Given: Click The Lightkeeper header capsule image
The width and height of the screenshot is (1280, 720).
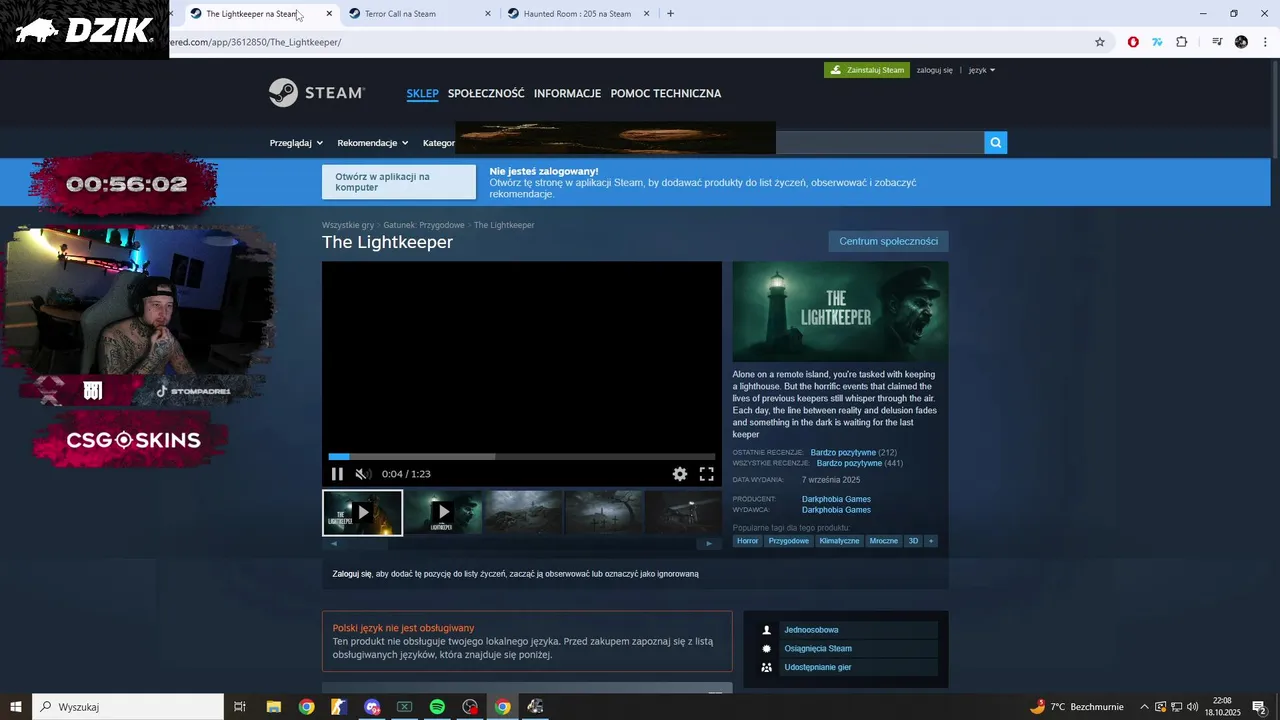Looking at the screenshot, I should tap(840, 312).
